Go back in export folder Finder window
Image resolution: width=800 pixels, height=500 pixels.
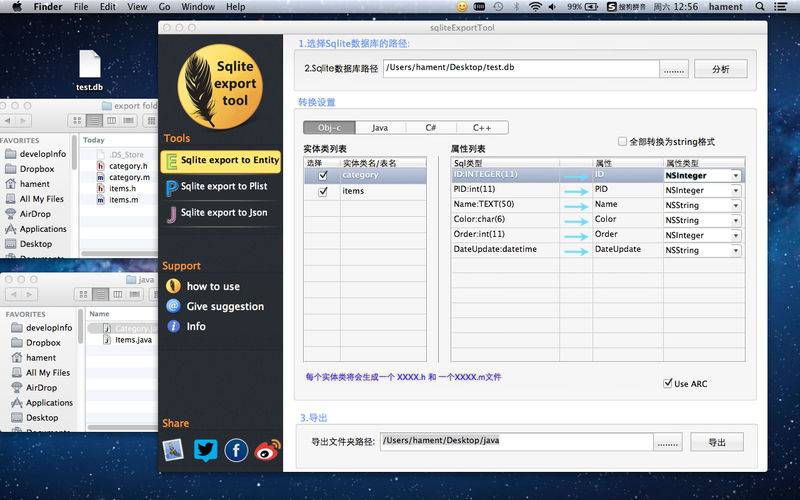[8, 120]
